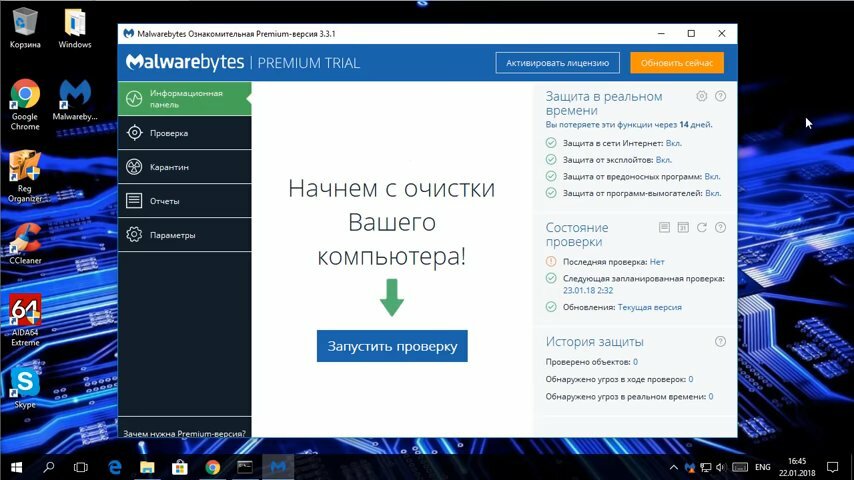
Task: Open Task View on taskbar
Action: click(x=81, y=467)
